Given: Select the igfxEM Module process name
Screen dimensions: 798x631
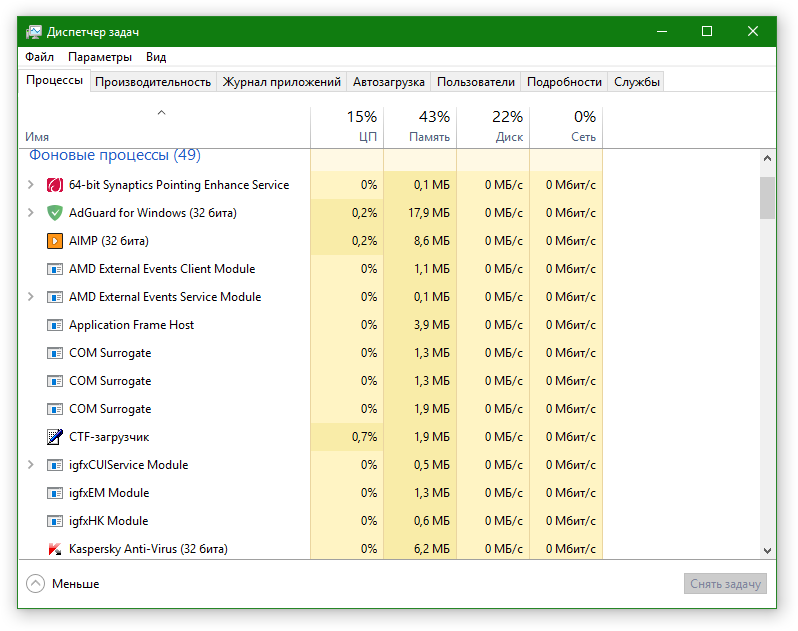Looking at the screenshot, I should pyautogui.click(x=109, y=493).
